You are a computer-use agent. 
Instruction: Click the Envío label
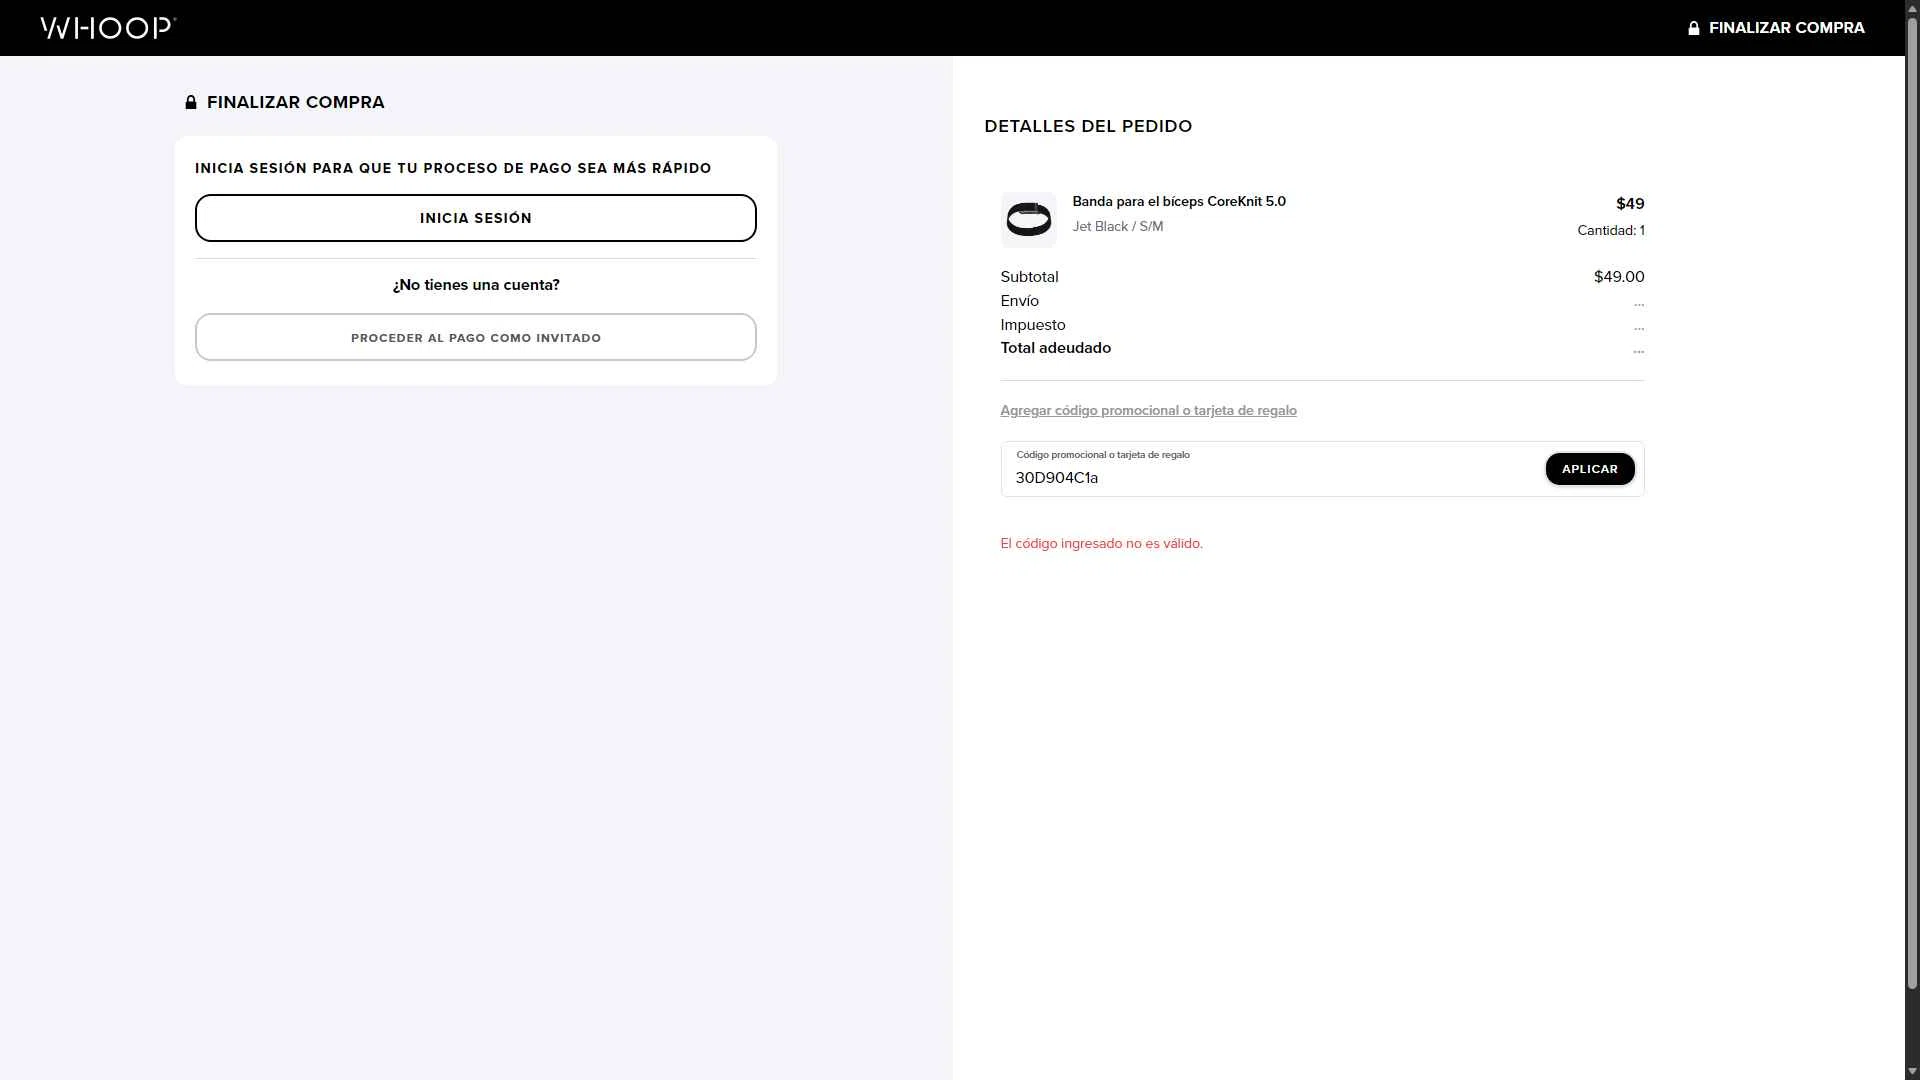(x=1019, y=301)
